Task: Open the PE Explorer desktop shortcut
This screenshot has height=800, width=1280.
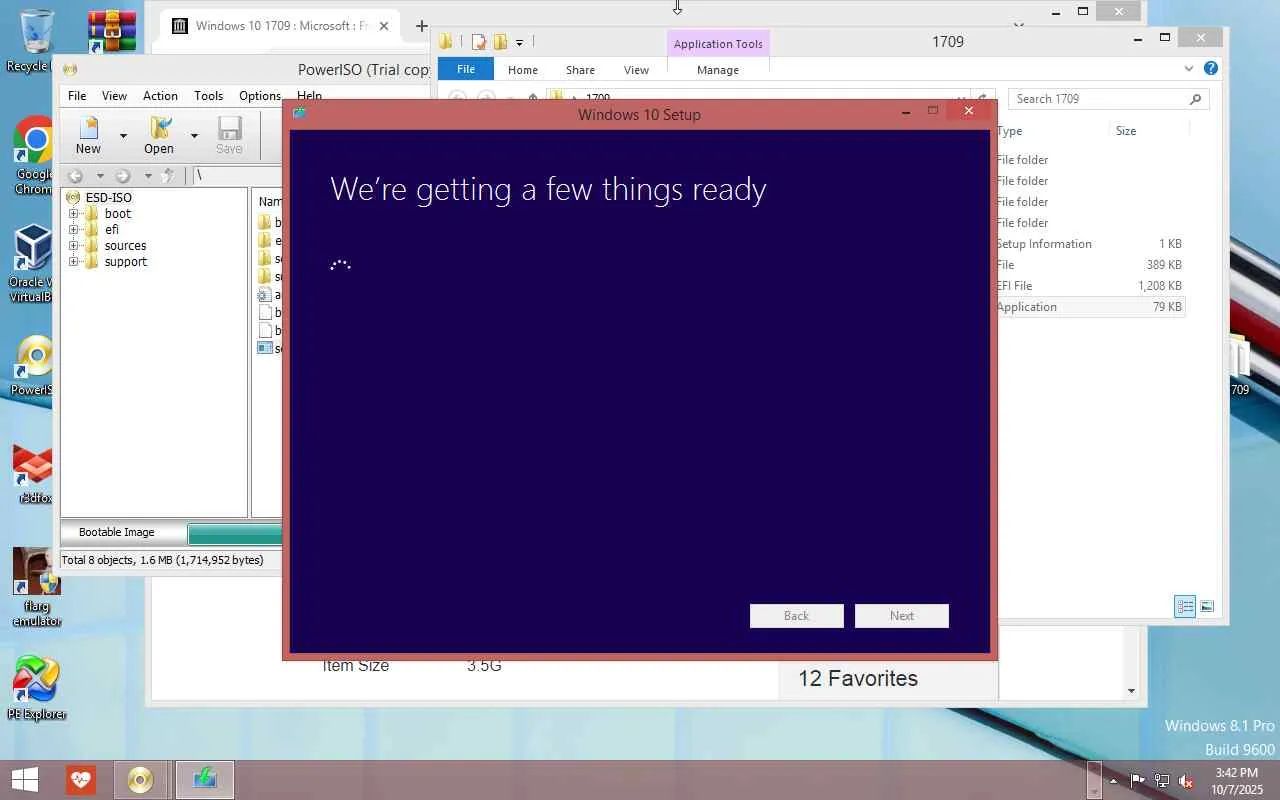Action: [x=37, y=688]
